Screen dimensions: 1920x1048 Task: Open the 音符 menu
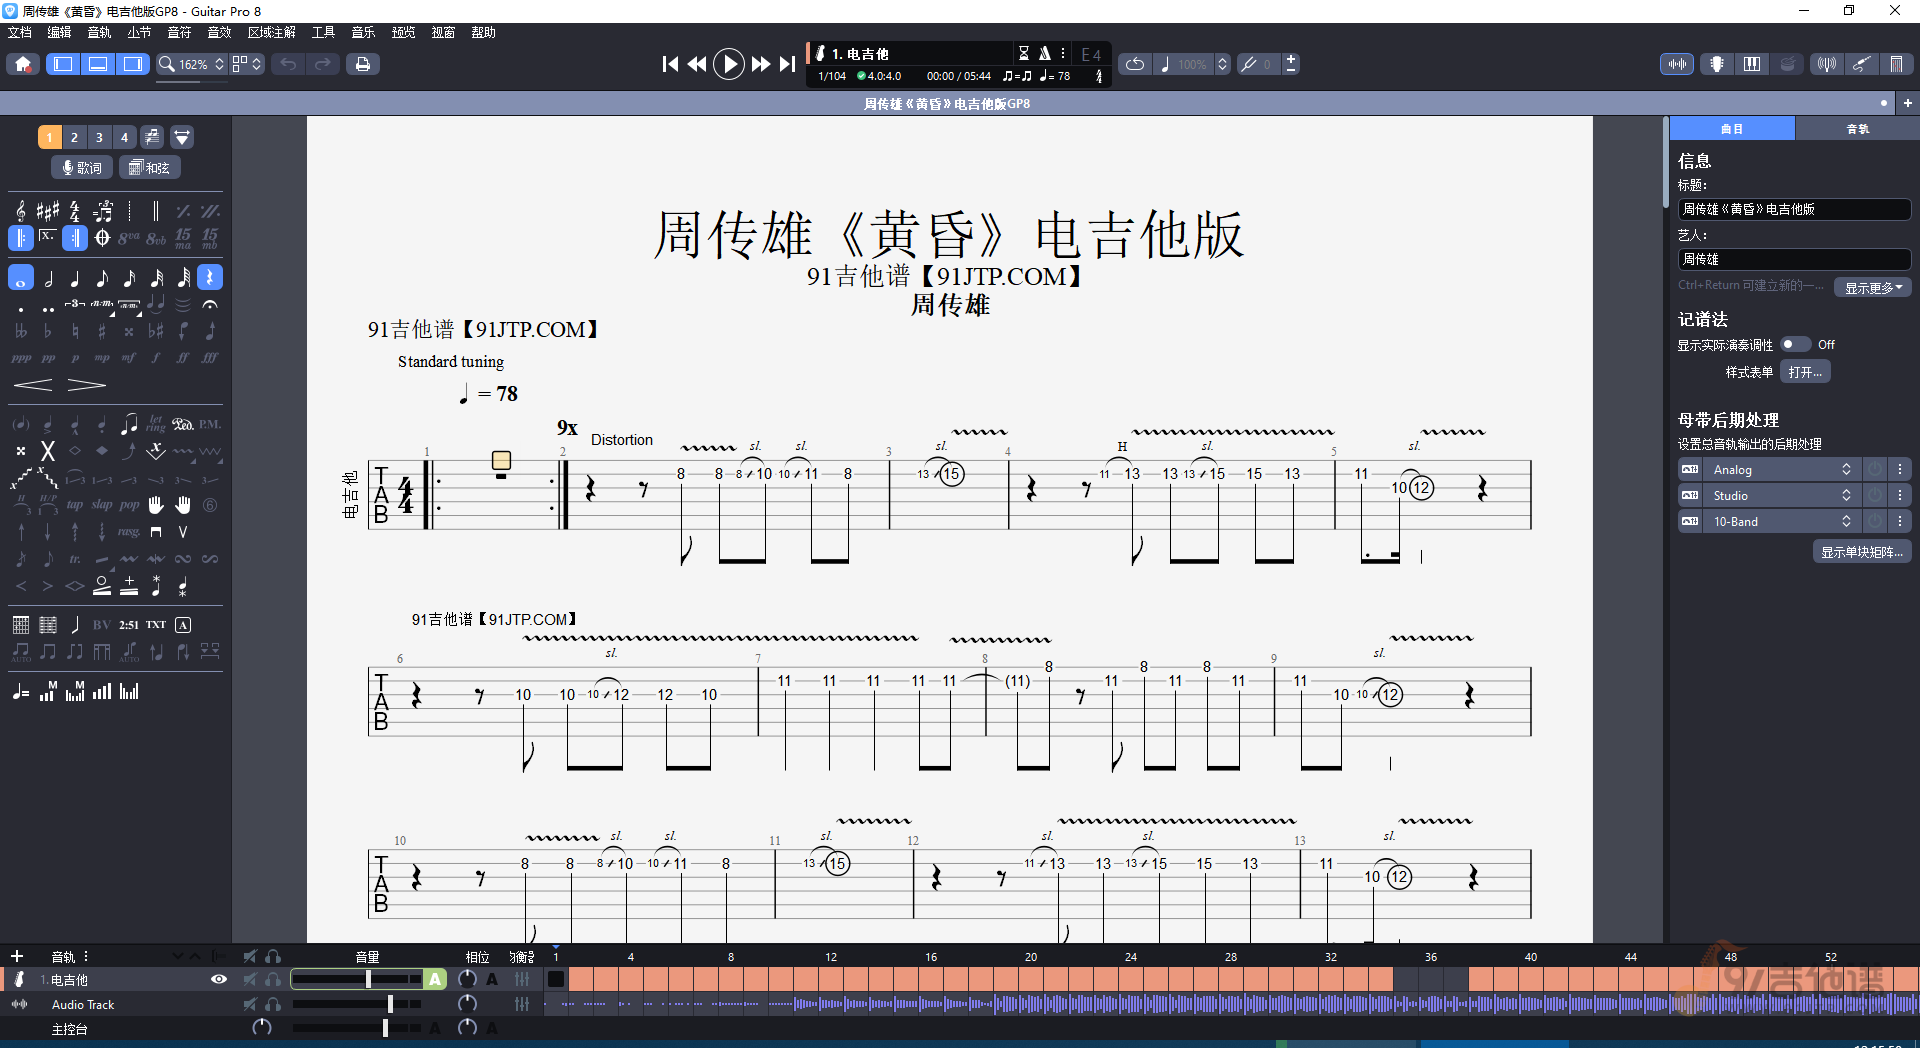[179, 33]
